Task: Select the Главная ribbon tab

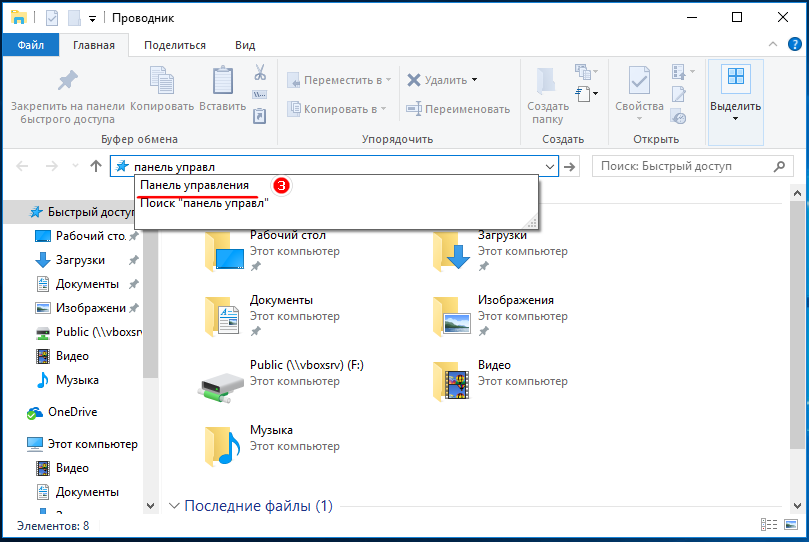Action: (94, 45)
